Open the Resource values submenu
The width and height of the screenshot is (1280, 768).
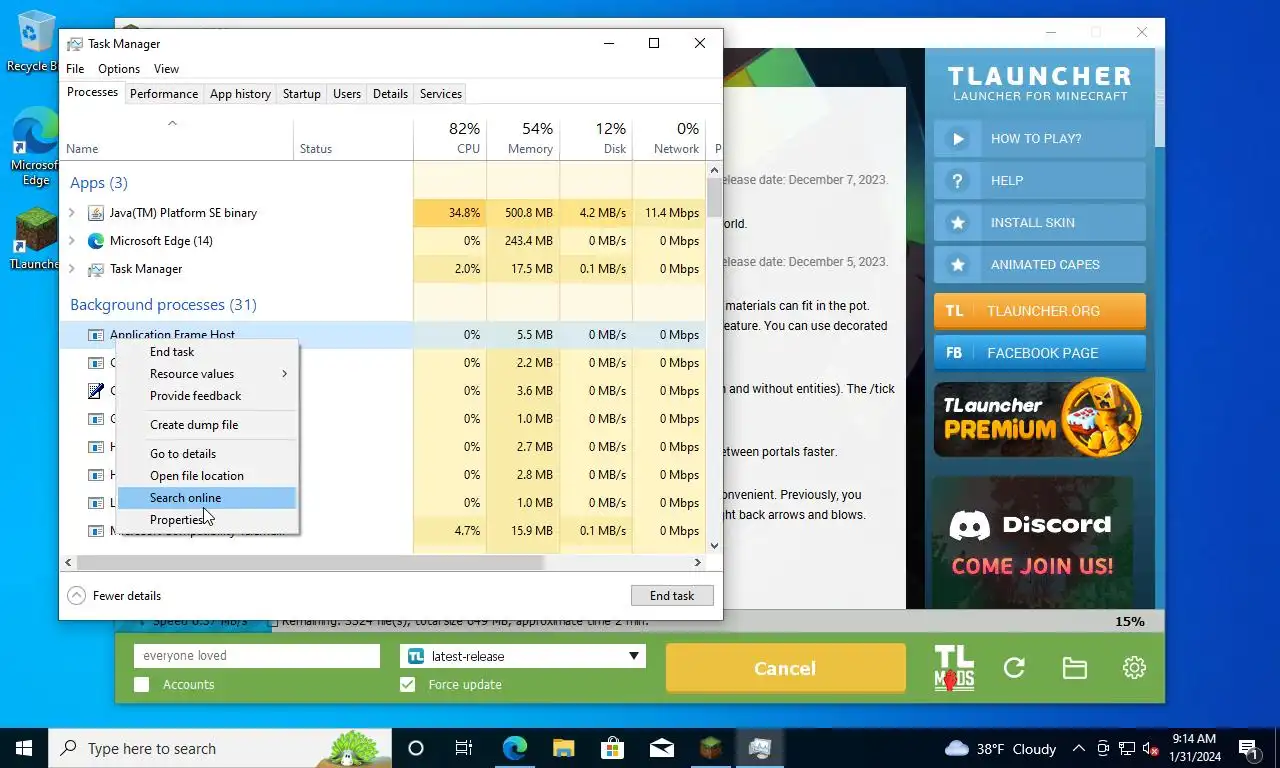click(x=208, y=374)
